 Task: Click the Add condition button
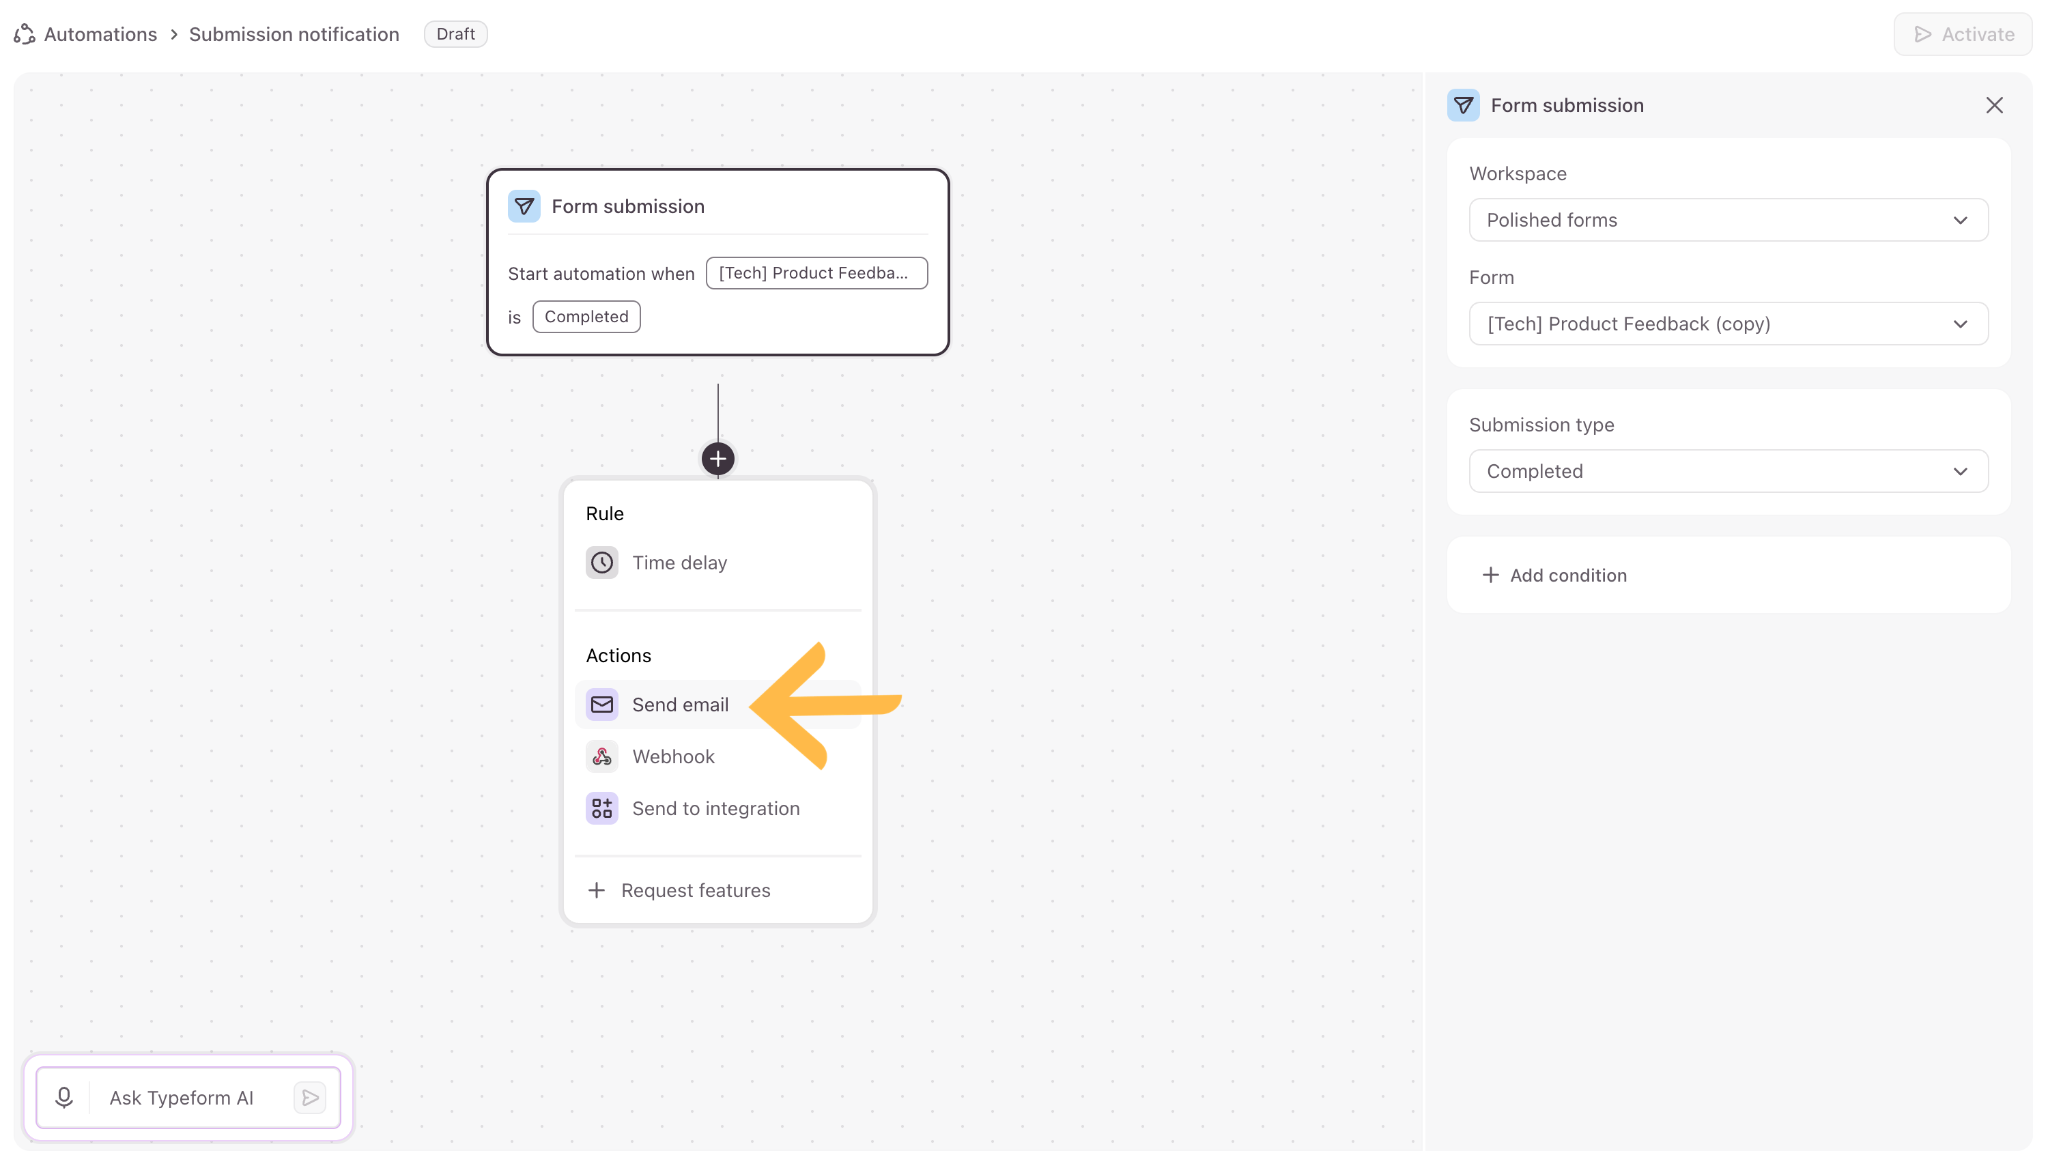1554,575
